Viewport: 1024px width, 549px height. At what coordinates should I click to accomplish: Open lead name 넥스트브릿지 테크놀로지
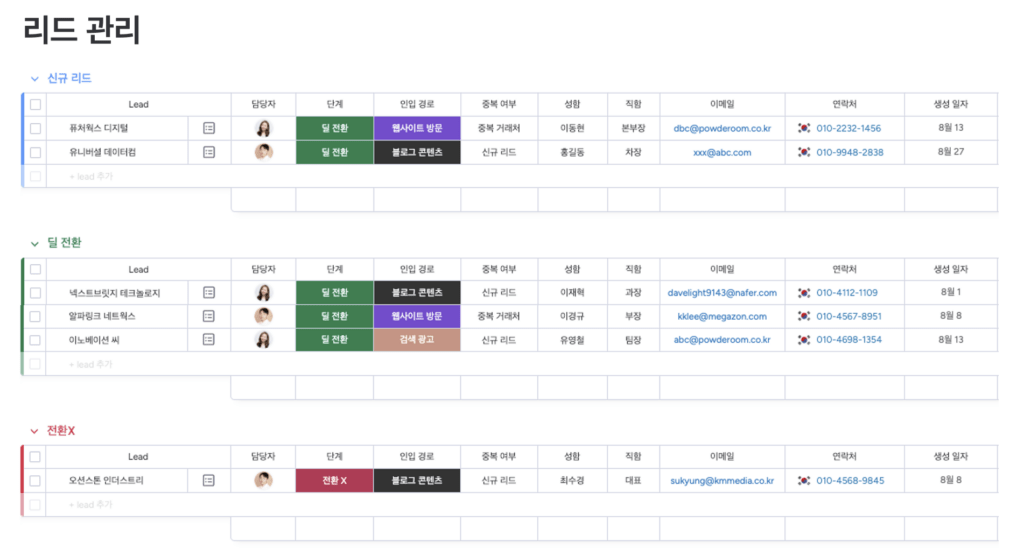click(x=114, y=293)
